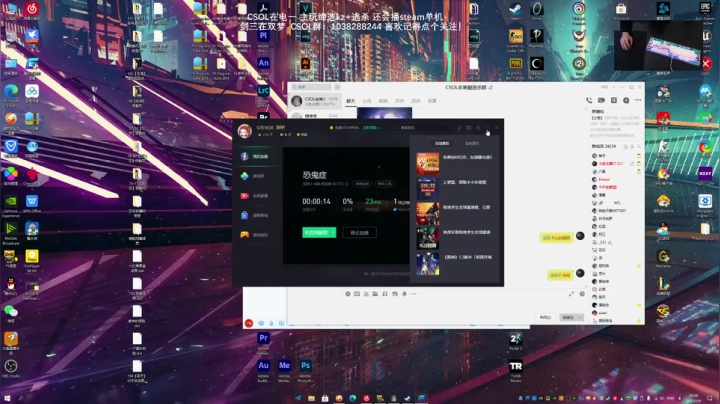Open Microsoft Edge desktop shortcut
Viewport: 720px width, 404px height.
(x=11, y=95)
